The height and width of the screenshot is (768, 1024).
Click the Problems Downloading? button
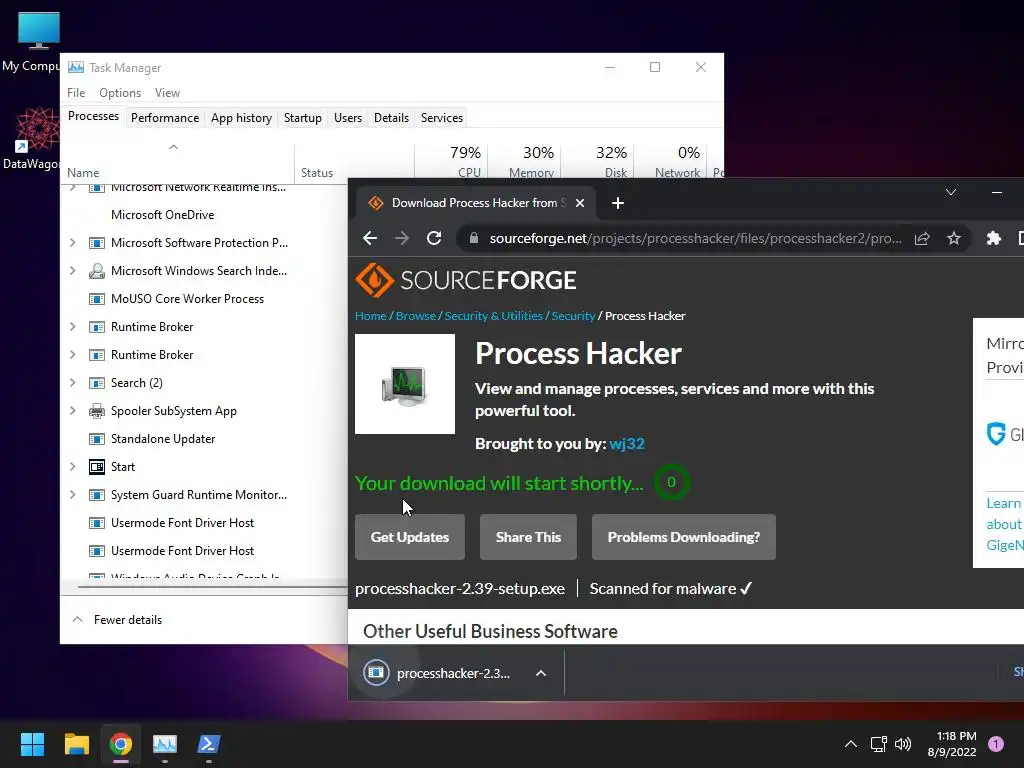tap(684, 537)
